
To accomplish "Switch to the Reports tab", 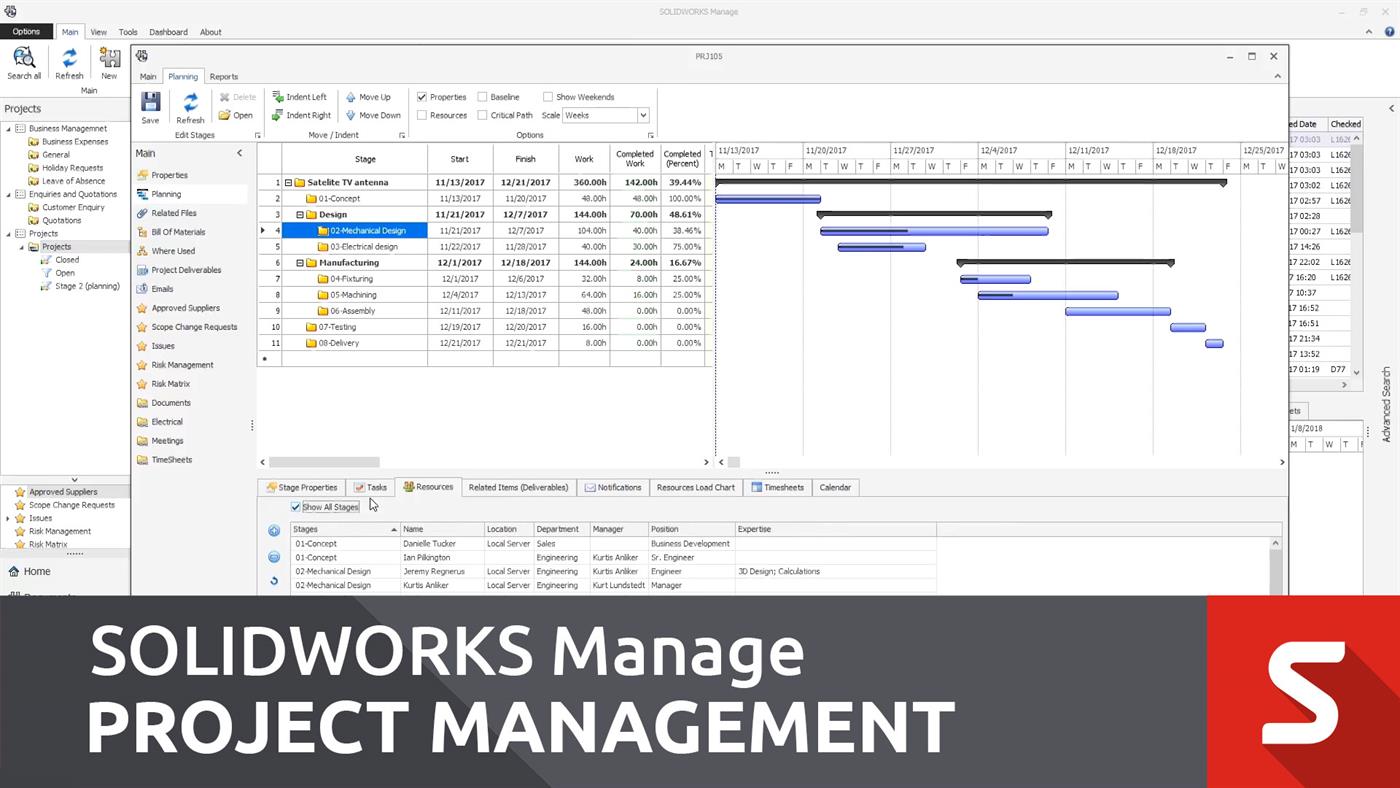I will click(x=223, y=76).
